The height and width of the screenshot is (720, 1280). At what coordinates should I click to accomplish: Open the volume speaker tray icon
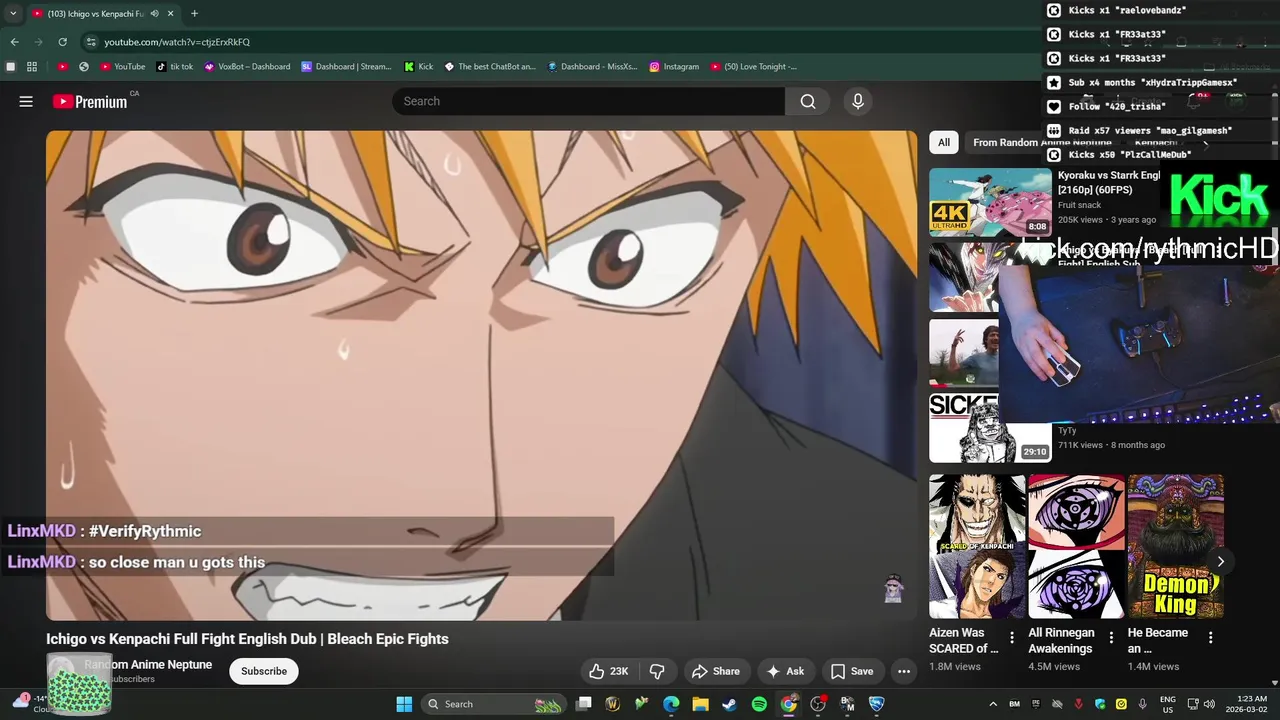(1209, 704)
